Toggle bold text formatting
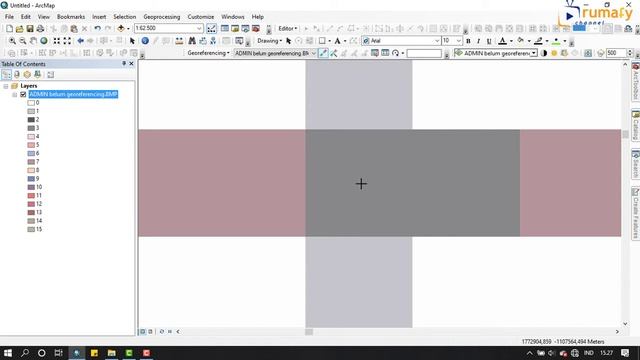This screenshot has height=360, width=640. tap(468, 41)
